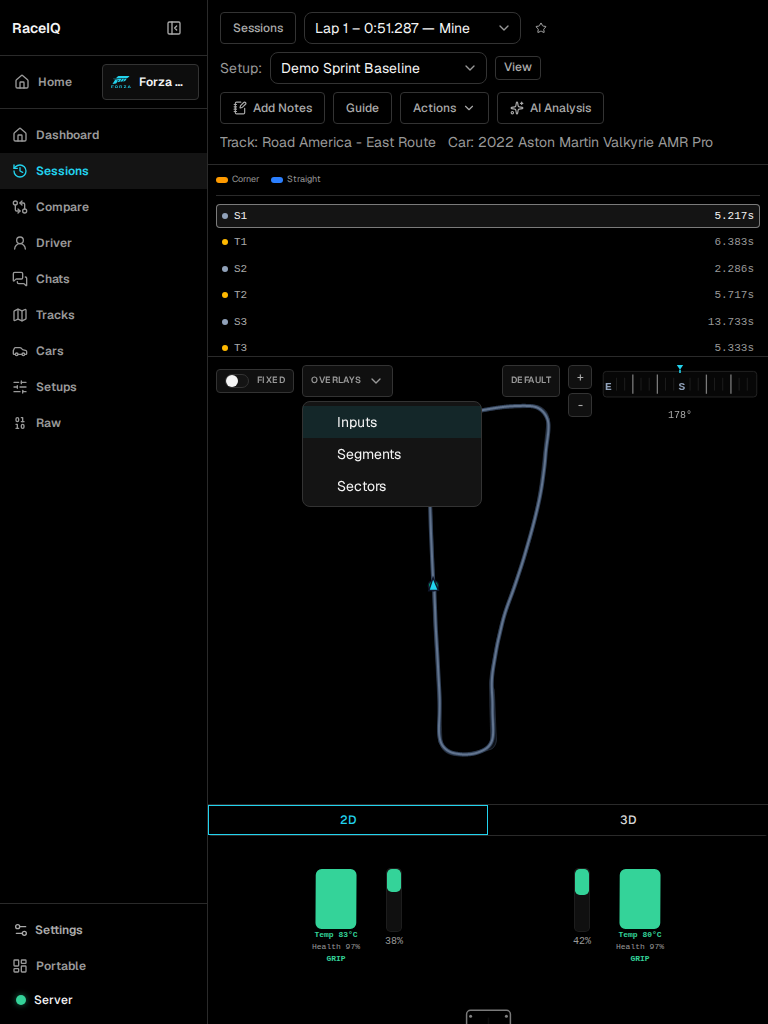Collapse the OVERLAYS dropdown

pyautogui.click(x=347, y=381)
